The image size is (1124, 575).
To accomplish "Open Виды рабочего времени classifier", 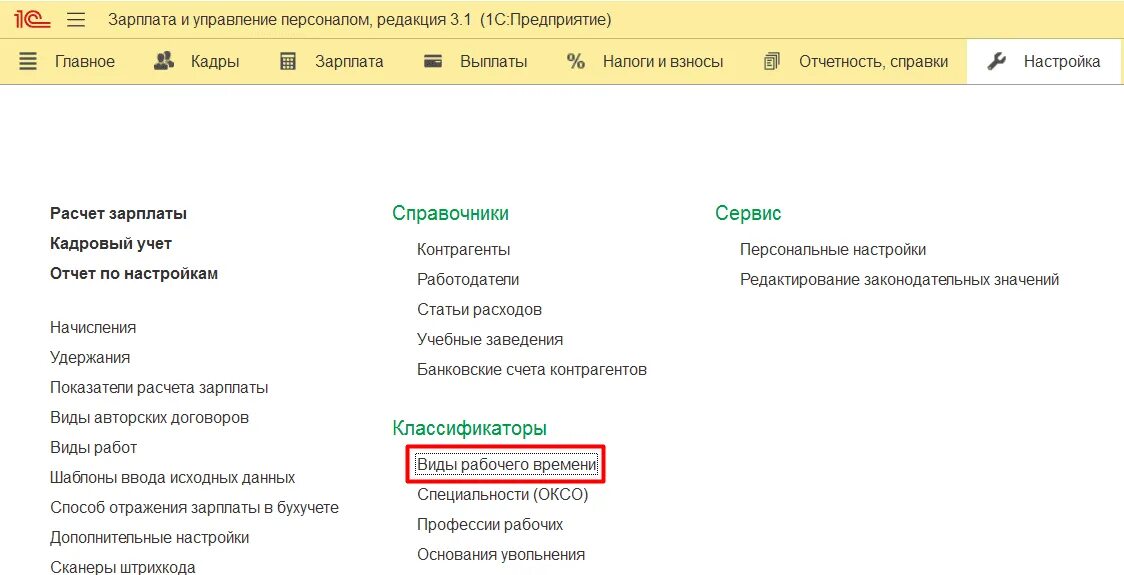I will tap(507, 465).
